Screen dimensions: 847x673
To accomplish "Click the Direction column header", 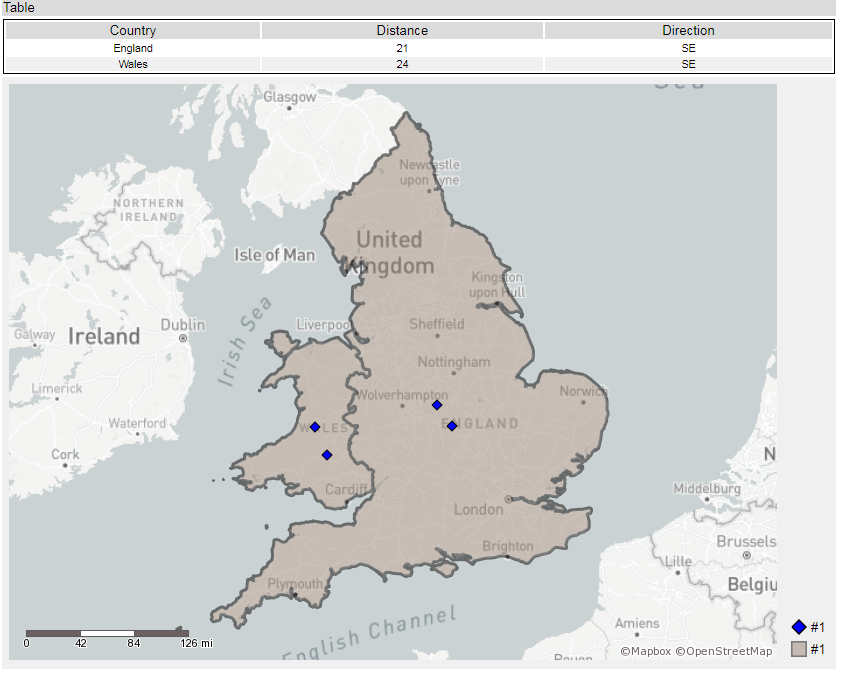I will pos(688,30).
